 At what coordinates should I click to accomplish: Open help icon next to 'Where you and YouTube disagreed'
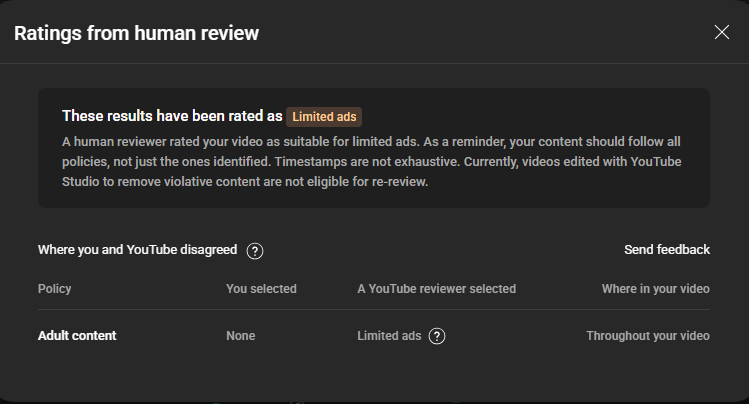255,251
